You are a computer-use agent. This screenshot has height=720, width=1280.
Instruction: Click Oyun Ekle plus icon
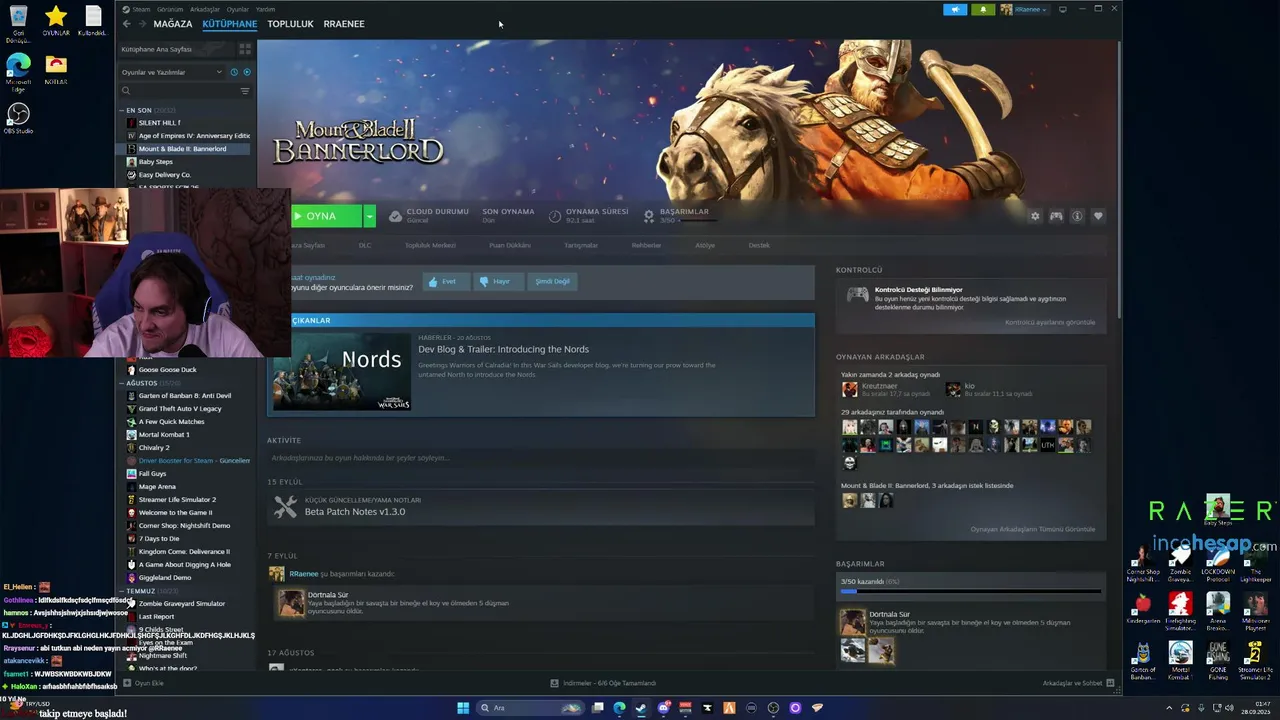pyautogui.click(x=127, y=683)
